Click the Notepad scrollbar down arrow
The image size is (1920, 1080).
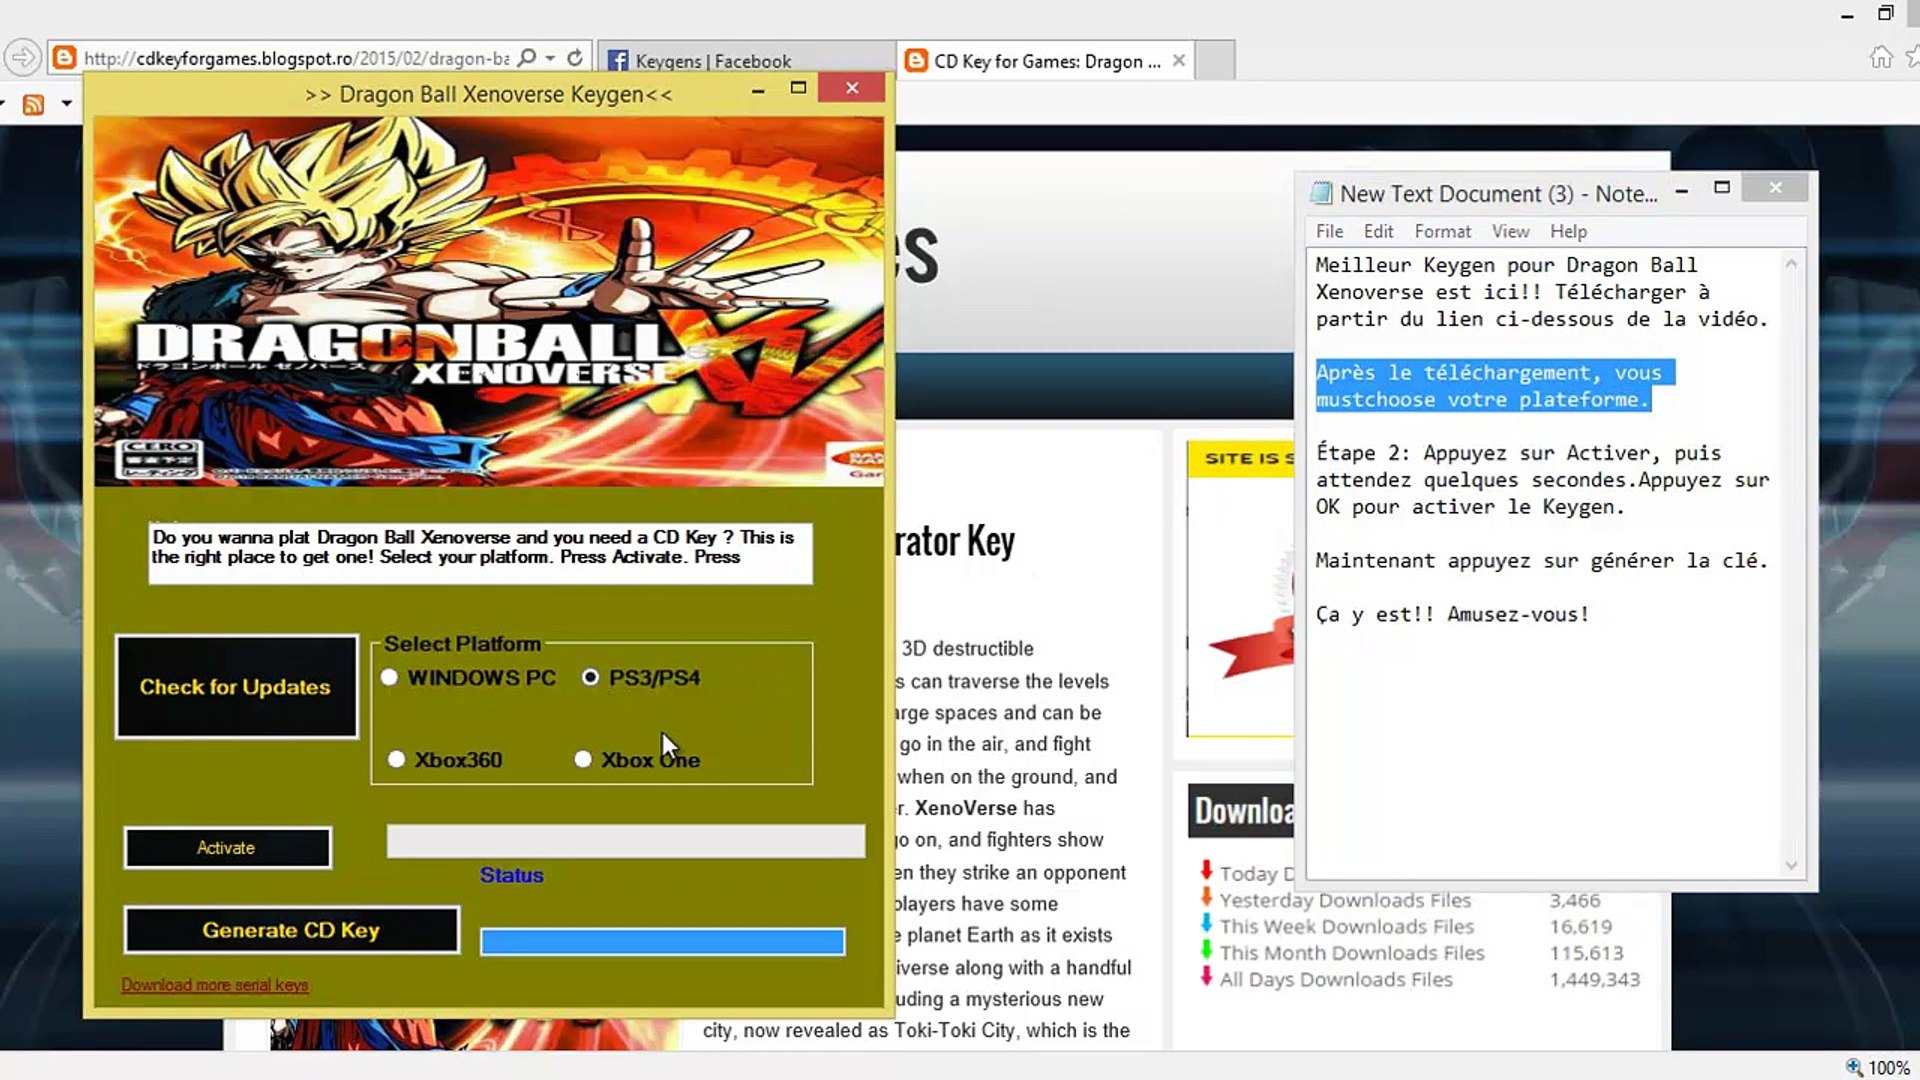coord(1791,865)
